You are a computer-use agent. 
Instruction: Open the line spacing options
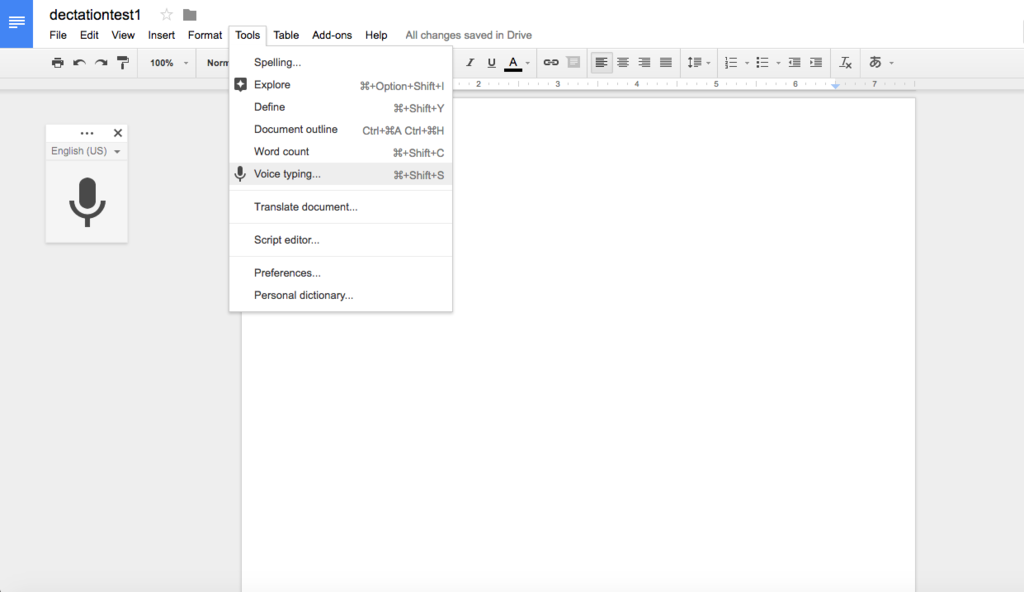pos(698,63)
